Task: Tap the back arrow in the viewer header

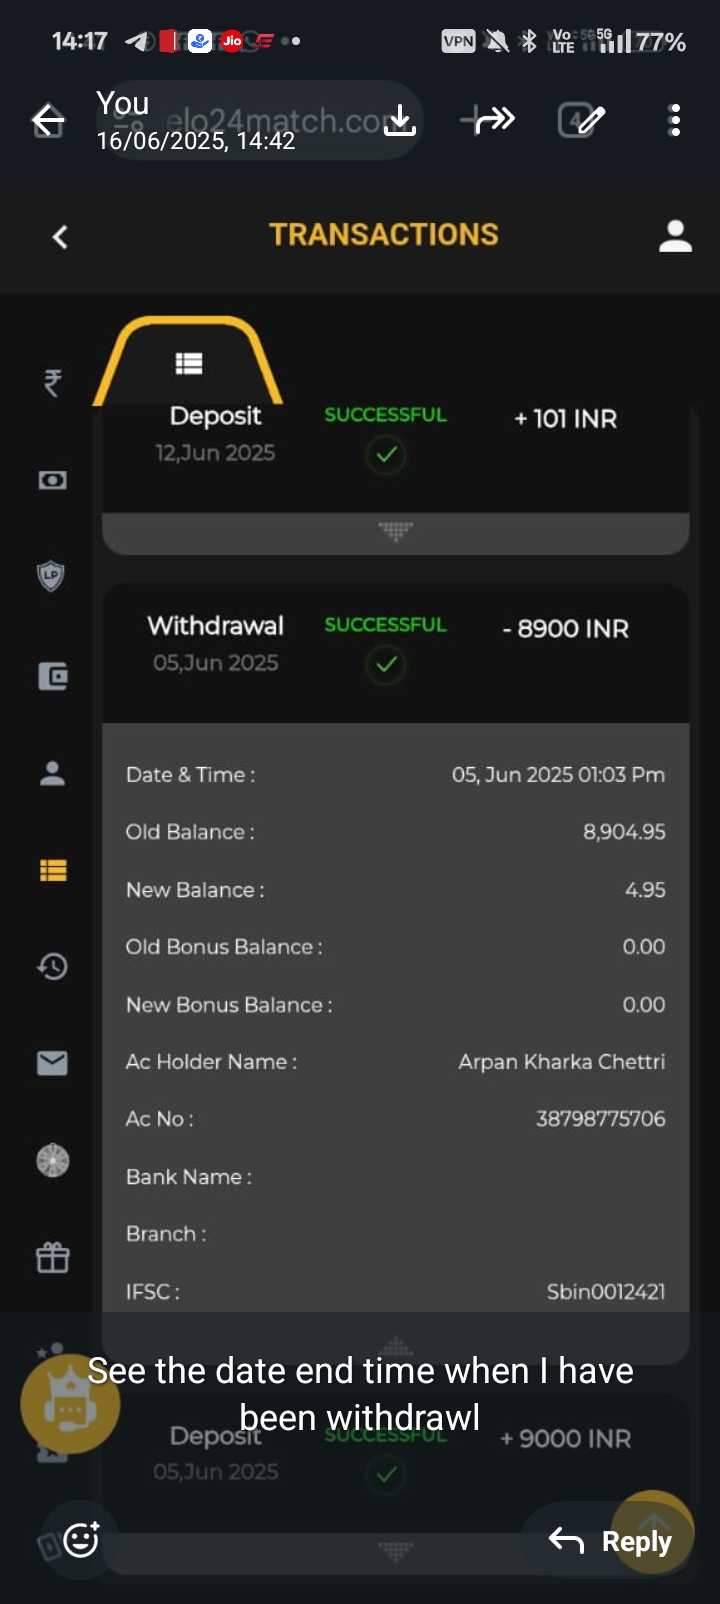Action: click(x=48, y=121)
